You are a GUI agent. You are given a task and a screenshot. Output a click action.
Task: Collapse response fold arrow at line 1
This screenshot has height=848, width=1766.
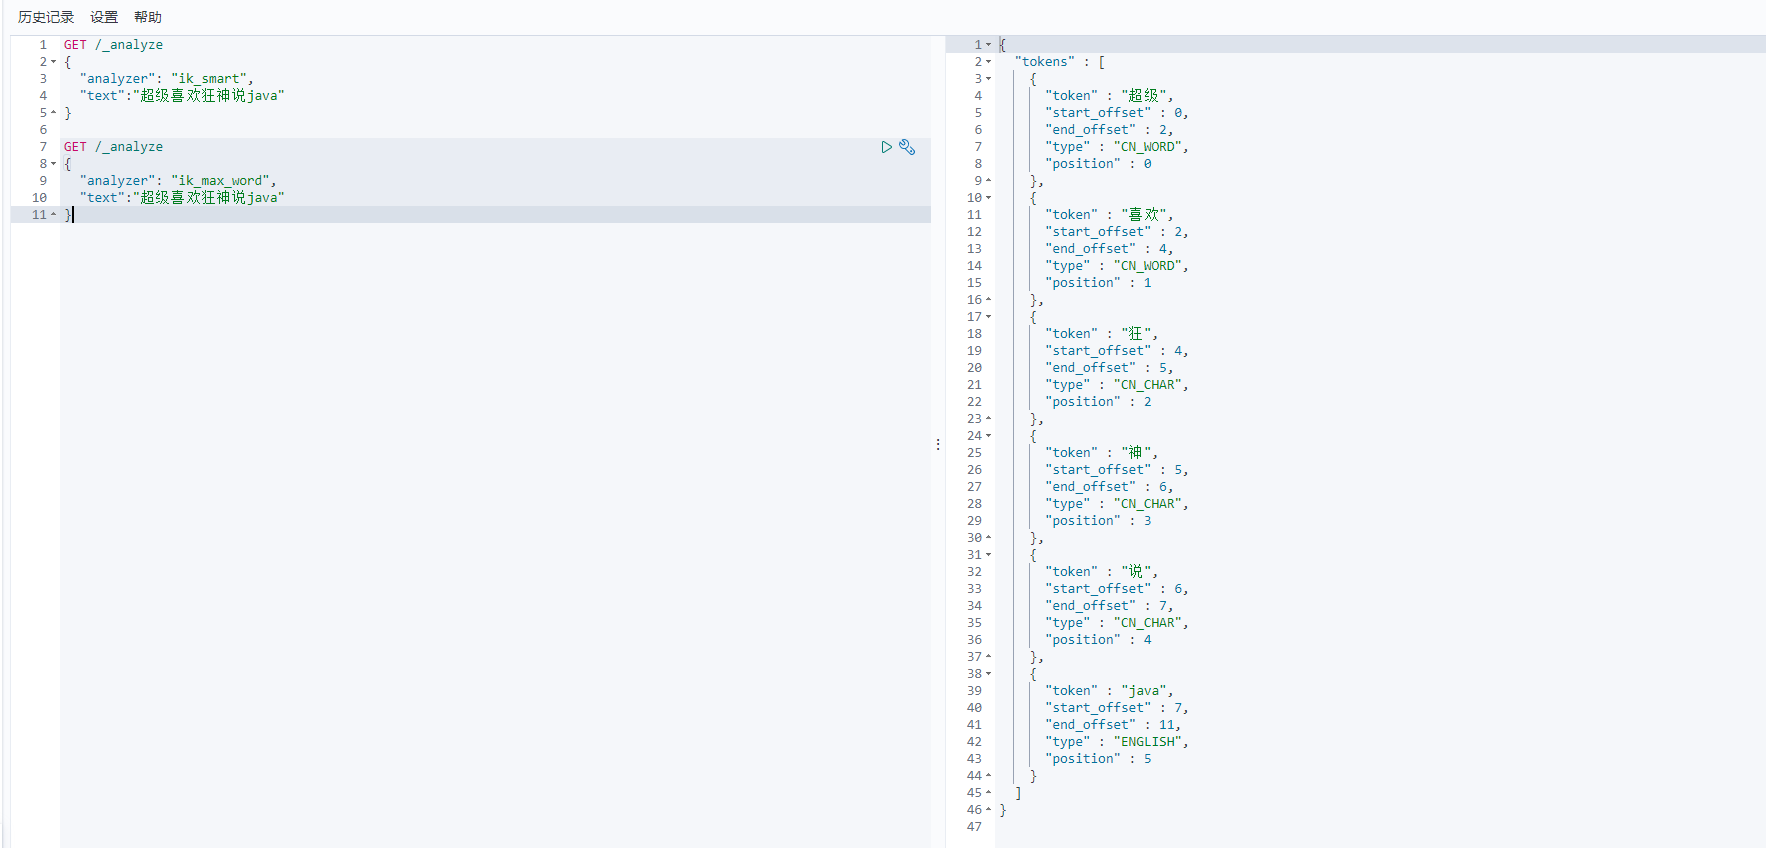989,45
